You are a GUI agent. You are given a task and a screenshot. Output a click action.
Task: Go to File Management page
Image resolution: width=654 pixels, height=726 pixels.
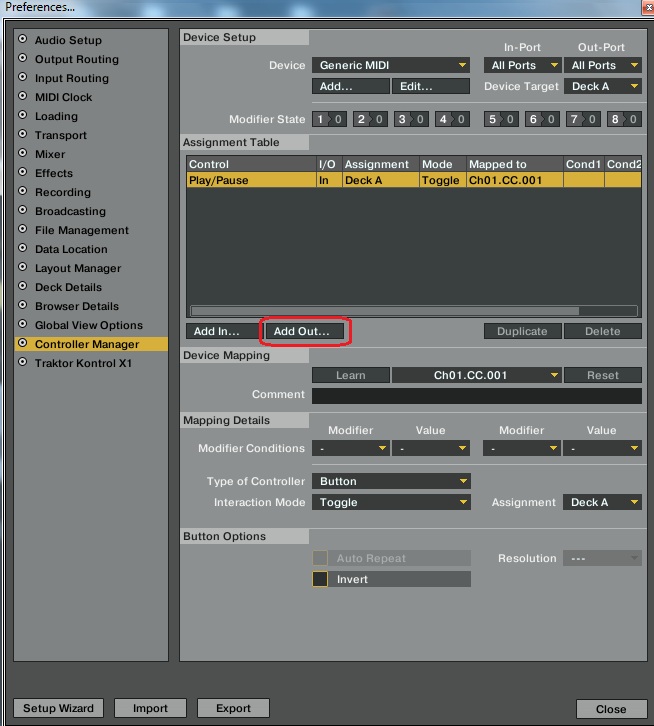(82, 230)
